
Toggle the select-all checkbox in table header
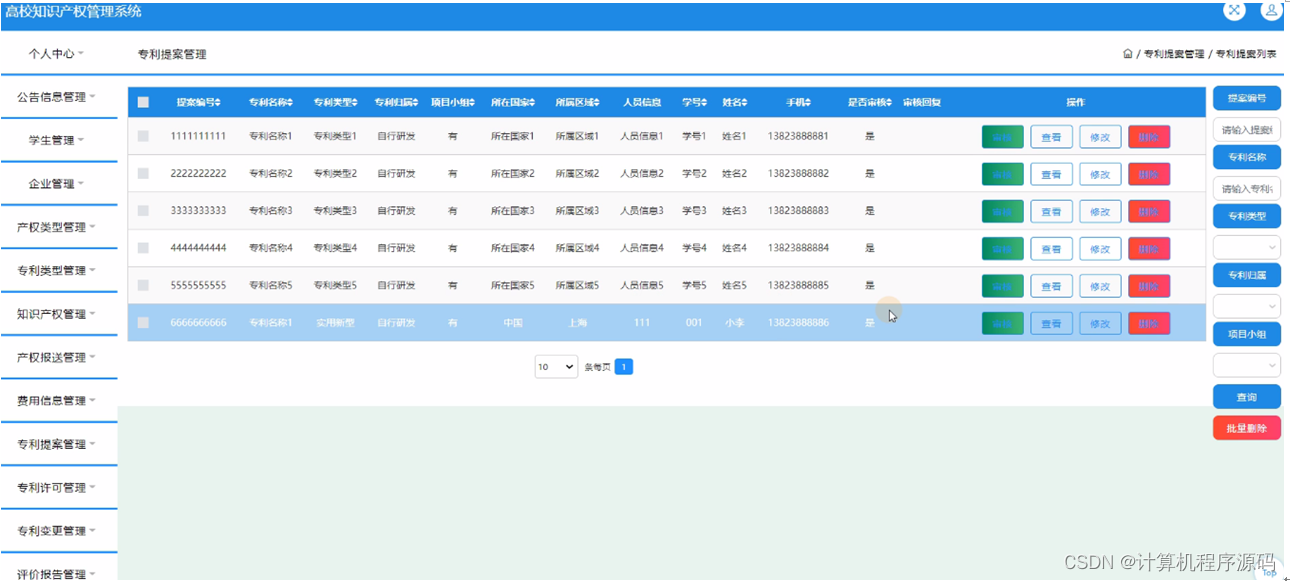143,101
